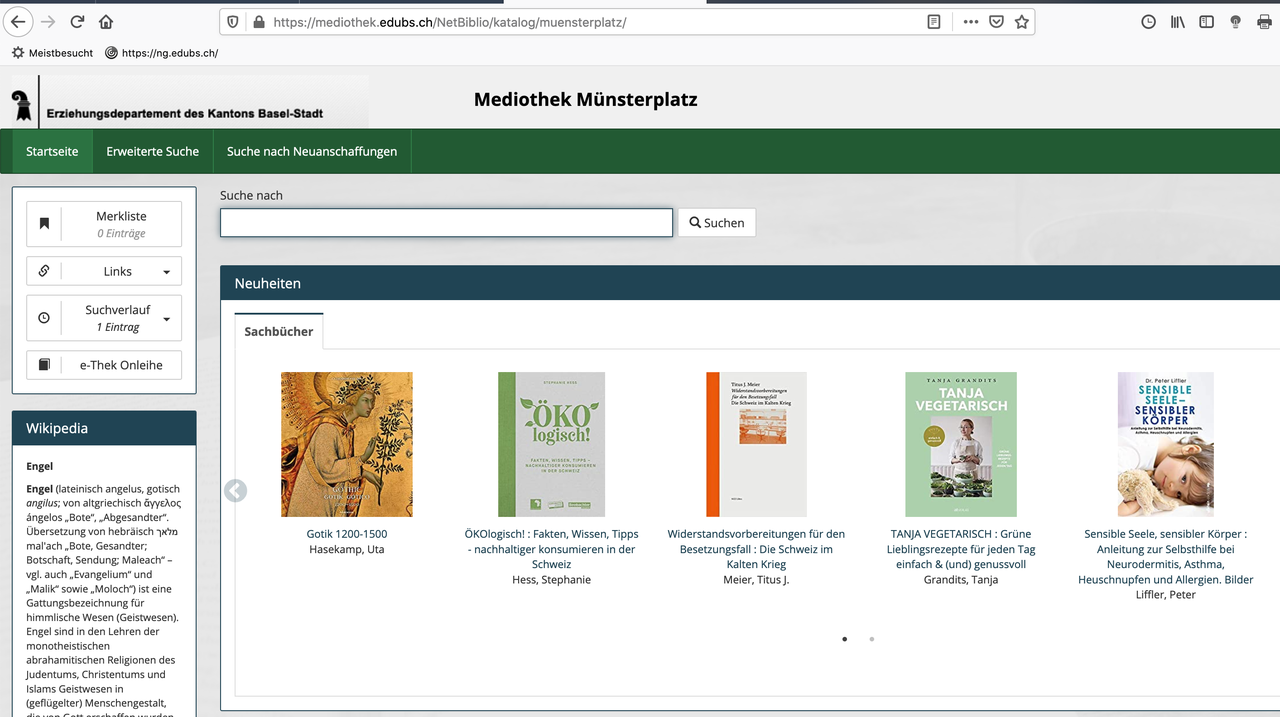Open the Gotik 1200-1500 title link
The width and height of the screenshot is (1280, 717).
click(x=347, y=534)
